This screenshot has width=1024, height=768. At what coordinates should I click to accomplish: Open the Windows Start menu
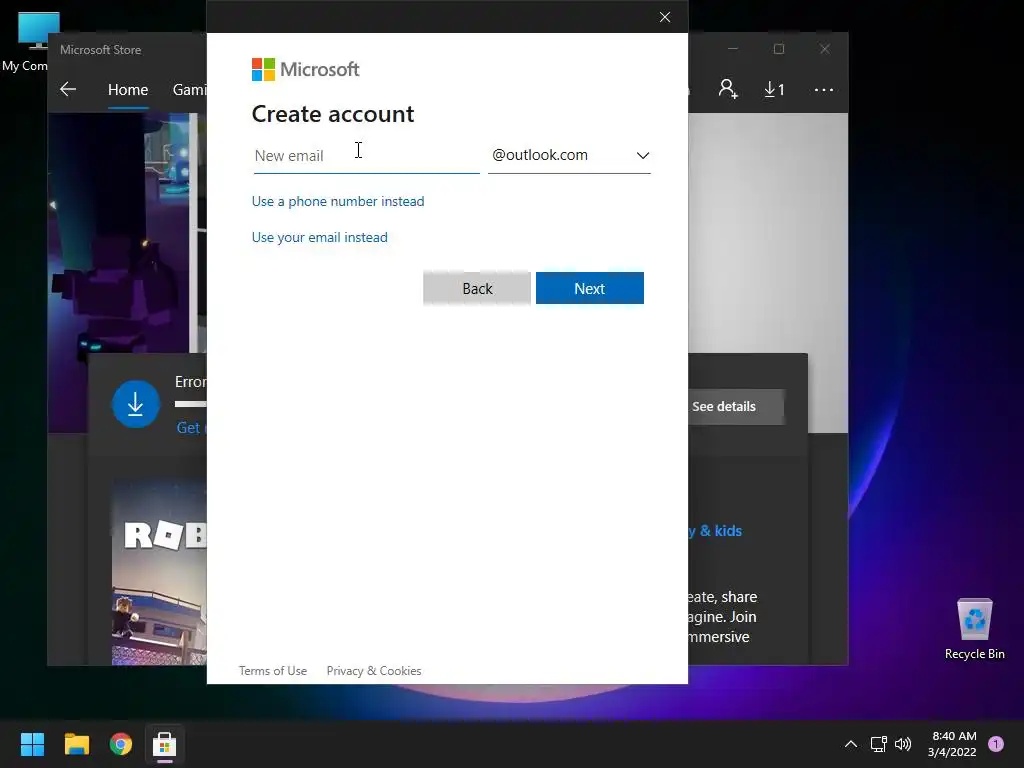tap(32, 744)
